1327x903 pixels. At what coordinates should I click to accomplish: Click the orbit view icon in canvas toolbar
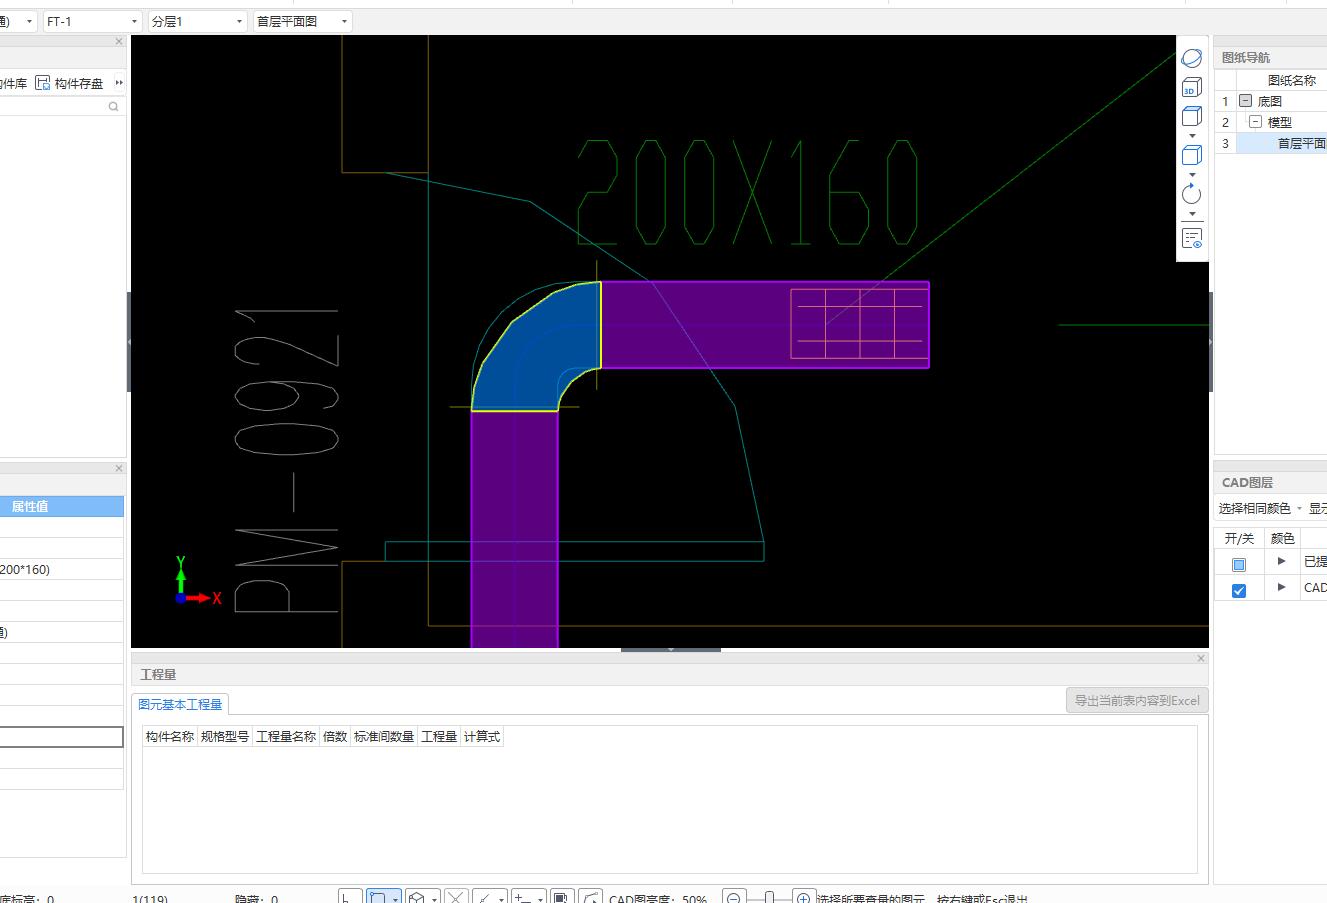tap(1191, 58)
